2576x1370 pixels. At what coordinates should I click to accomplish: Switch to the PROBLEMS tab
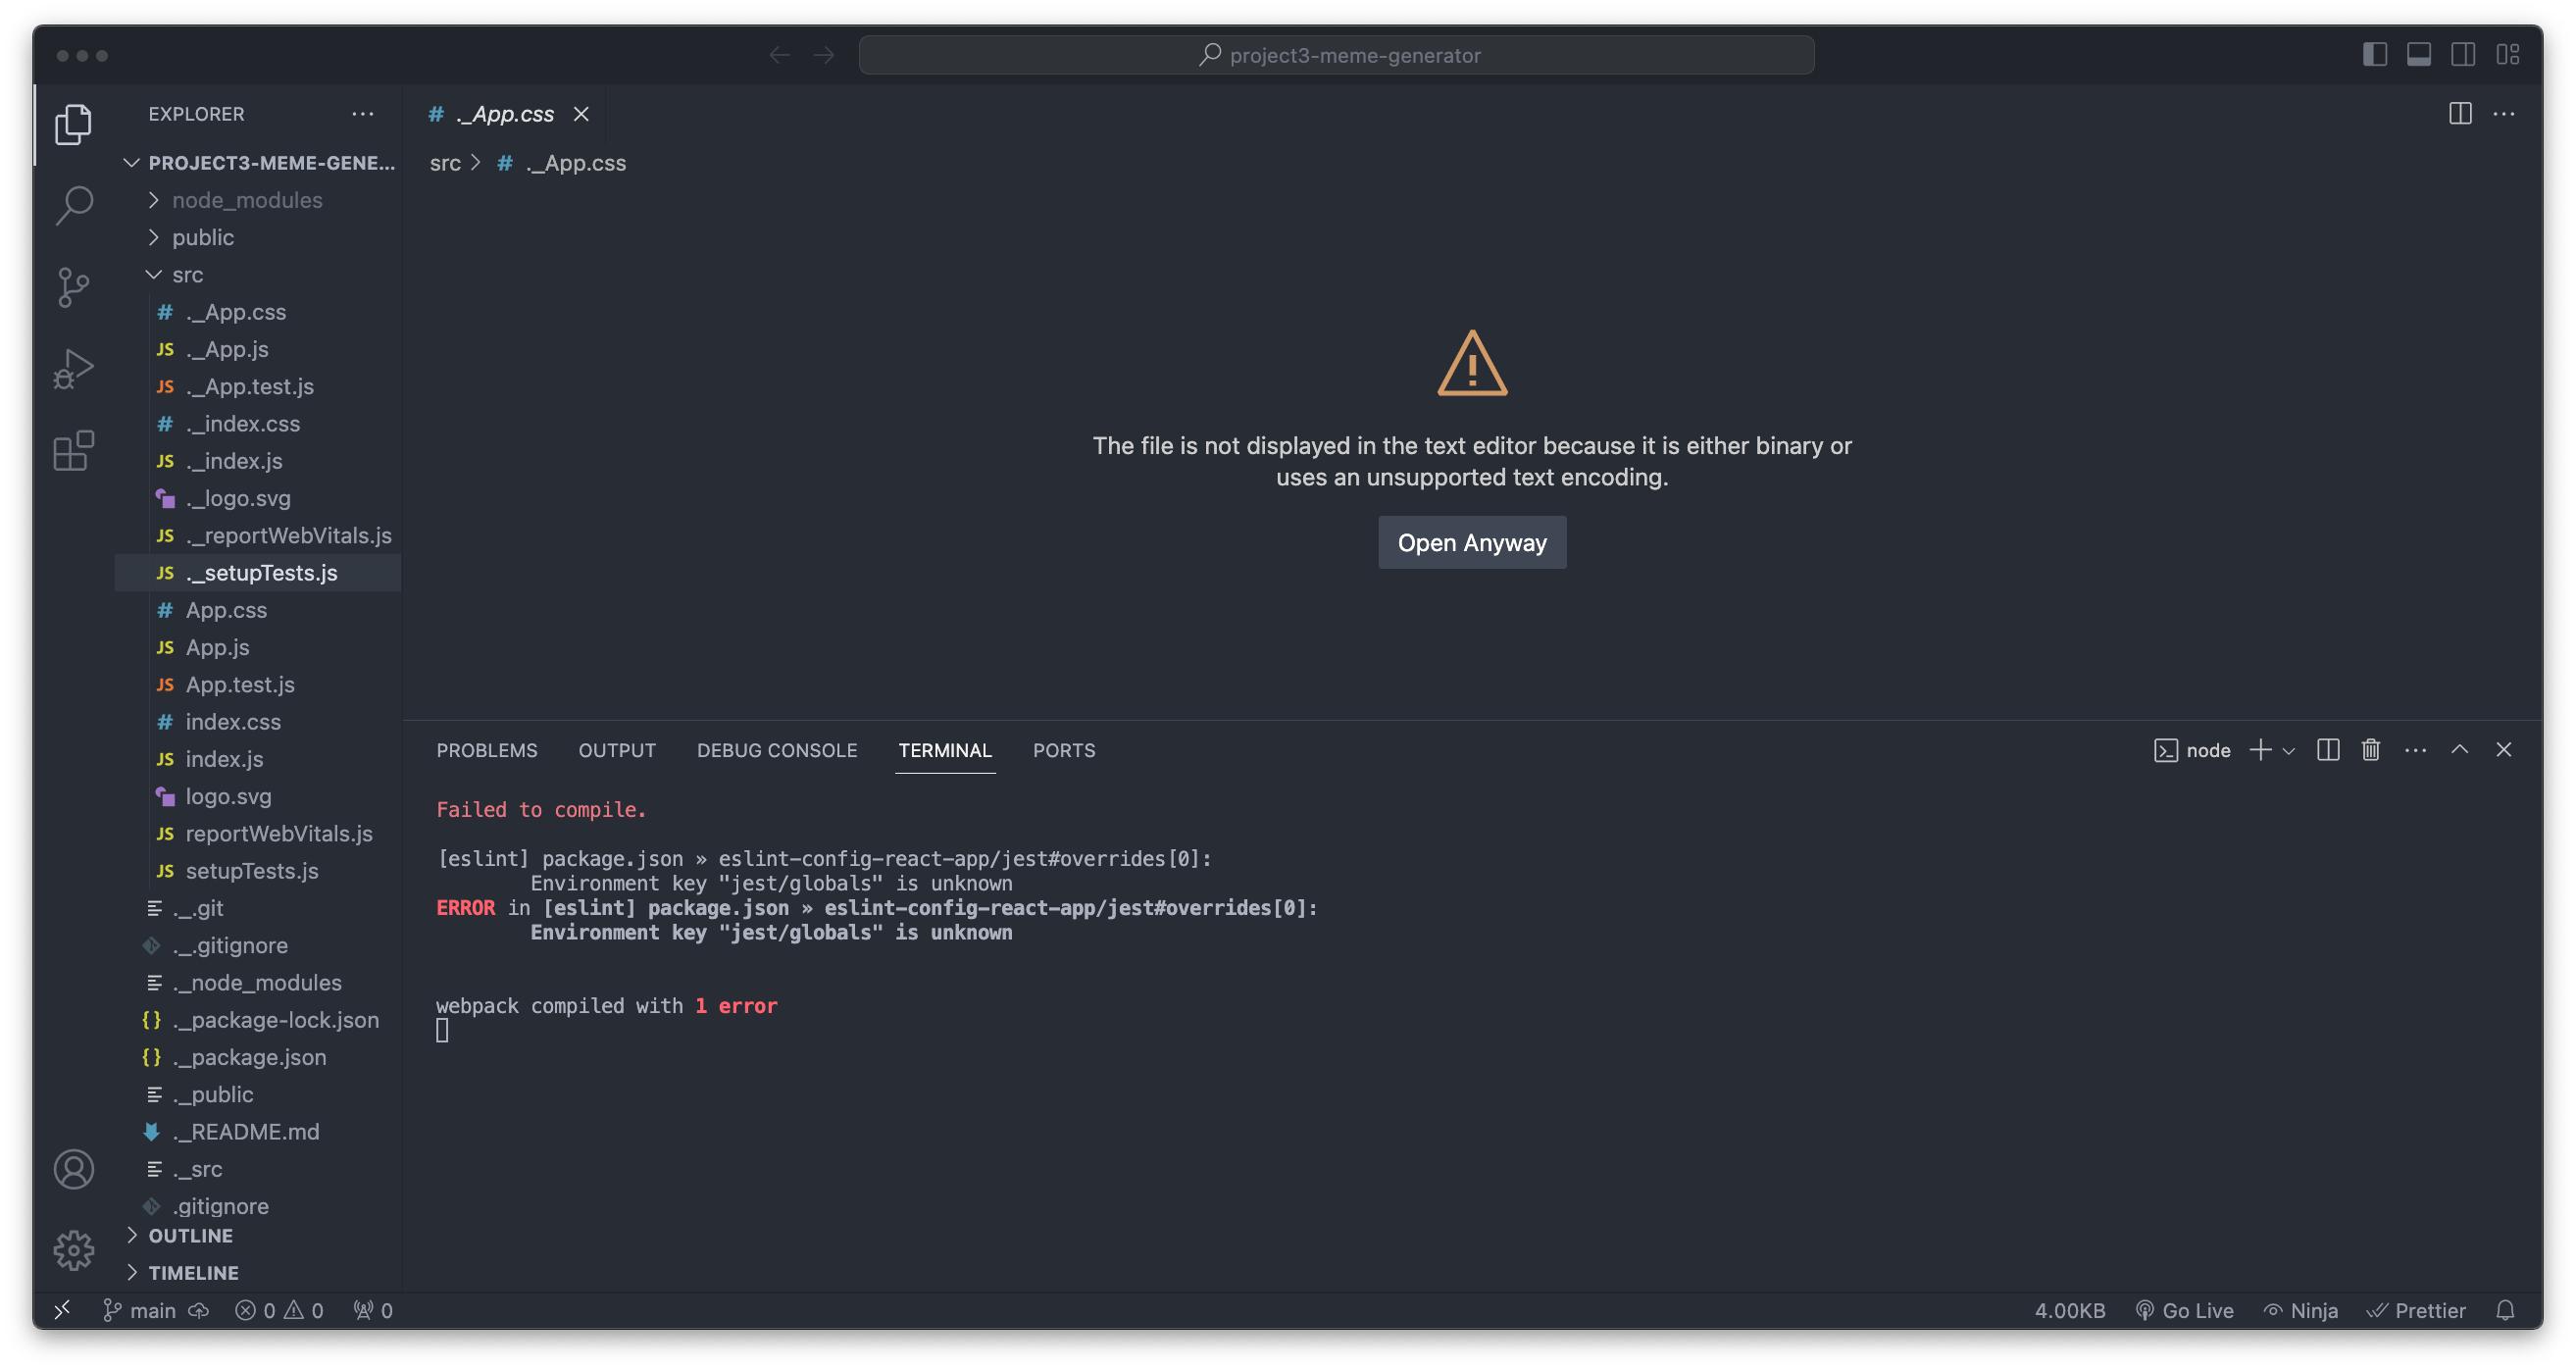tap(487, 750)
